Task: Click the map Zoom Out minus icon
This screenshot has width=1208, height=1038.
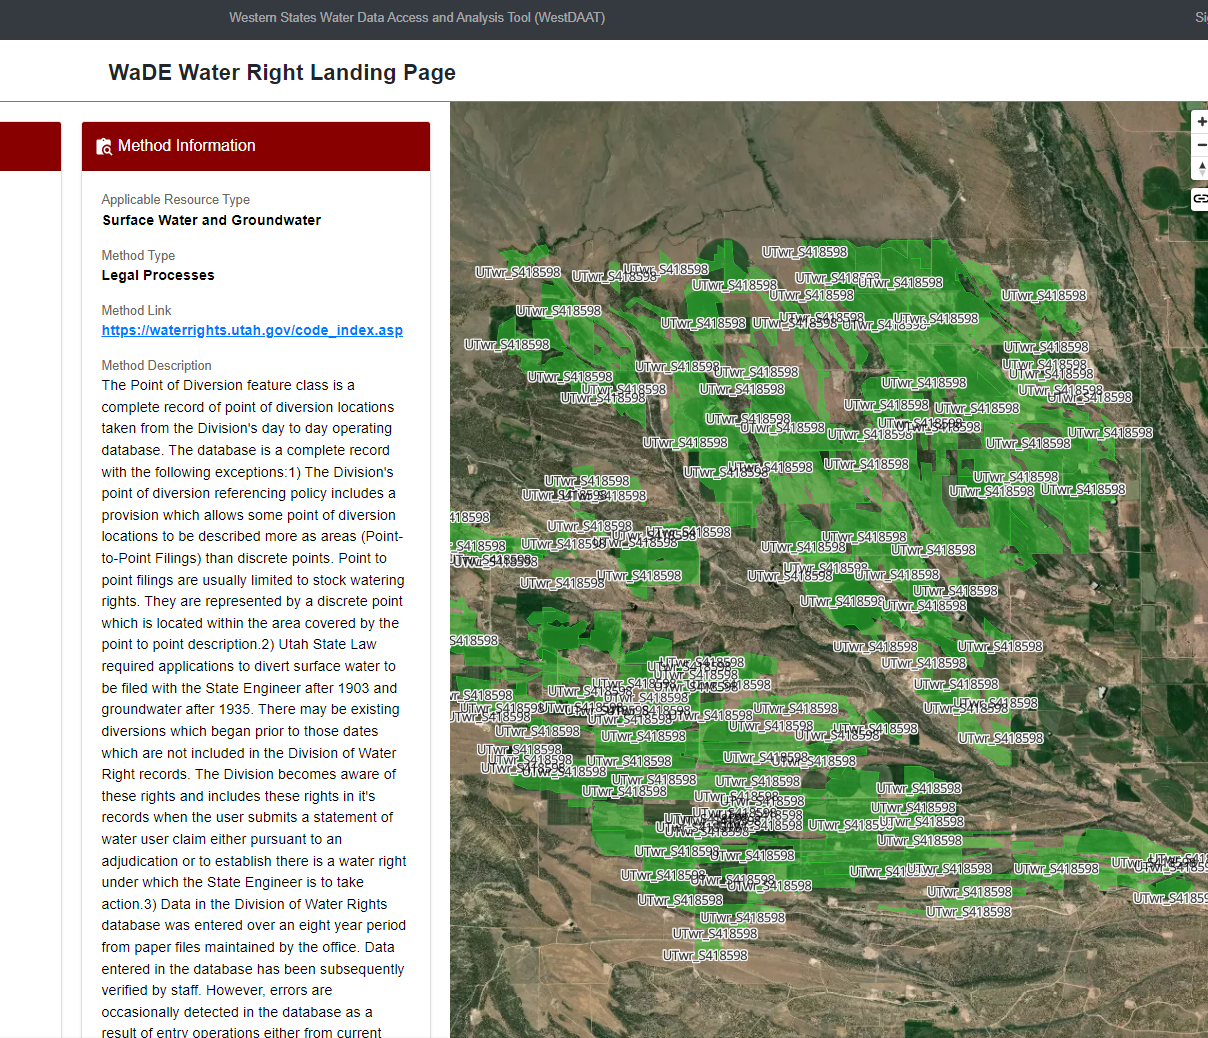Action: coord(1200,144)
